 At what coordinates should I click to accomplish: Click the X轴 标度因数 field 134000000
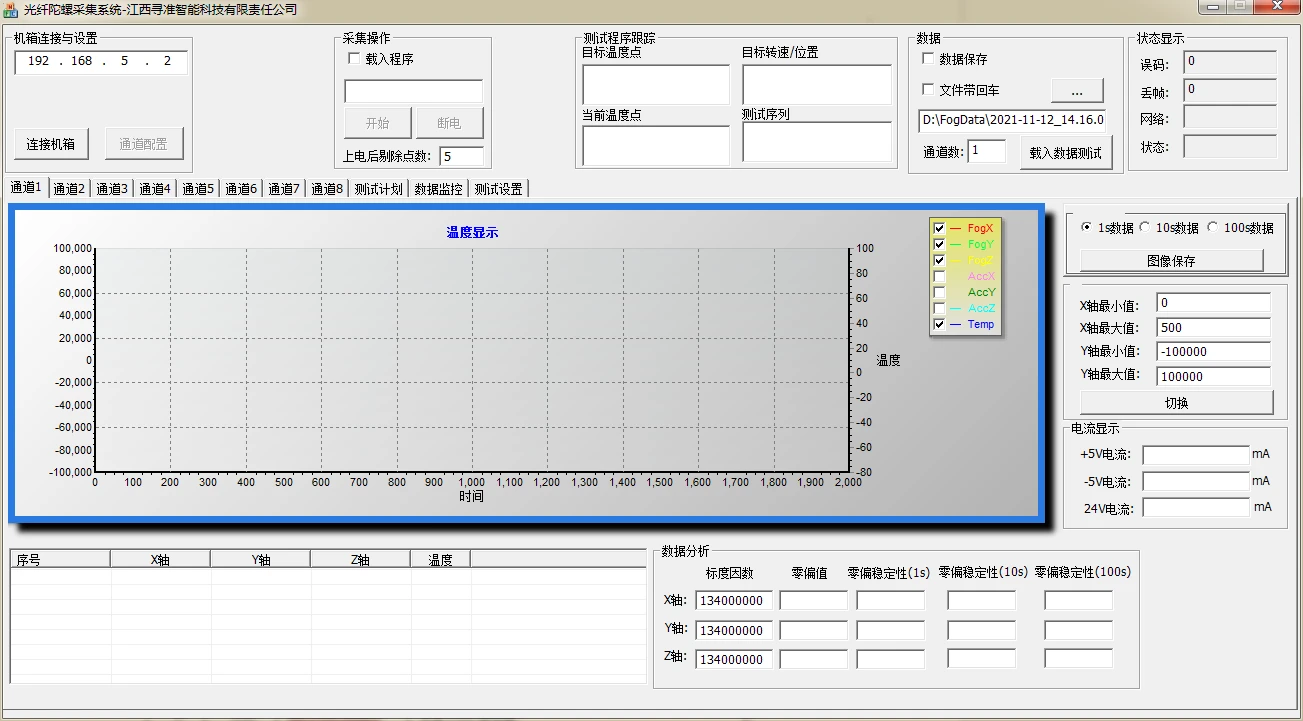coord(733,601)
